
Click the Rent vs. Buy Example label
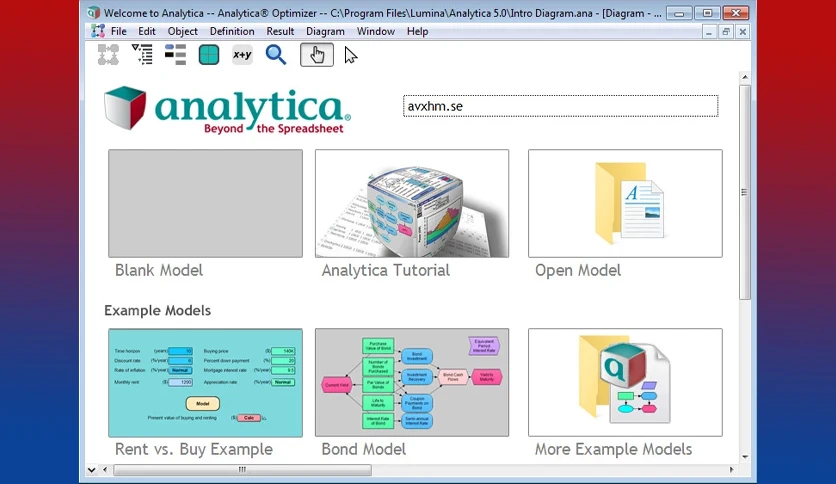tap(194, 449)
